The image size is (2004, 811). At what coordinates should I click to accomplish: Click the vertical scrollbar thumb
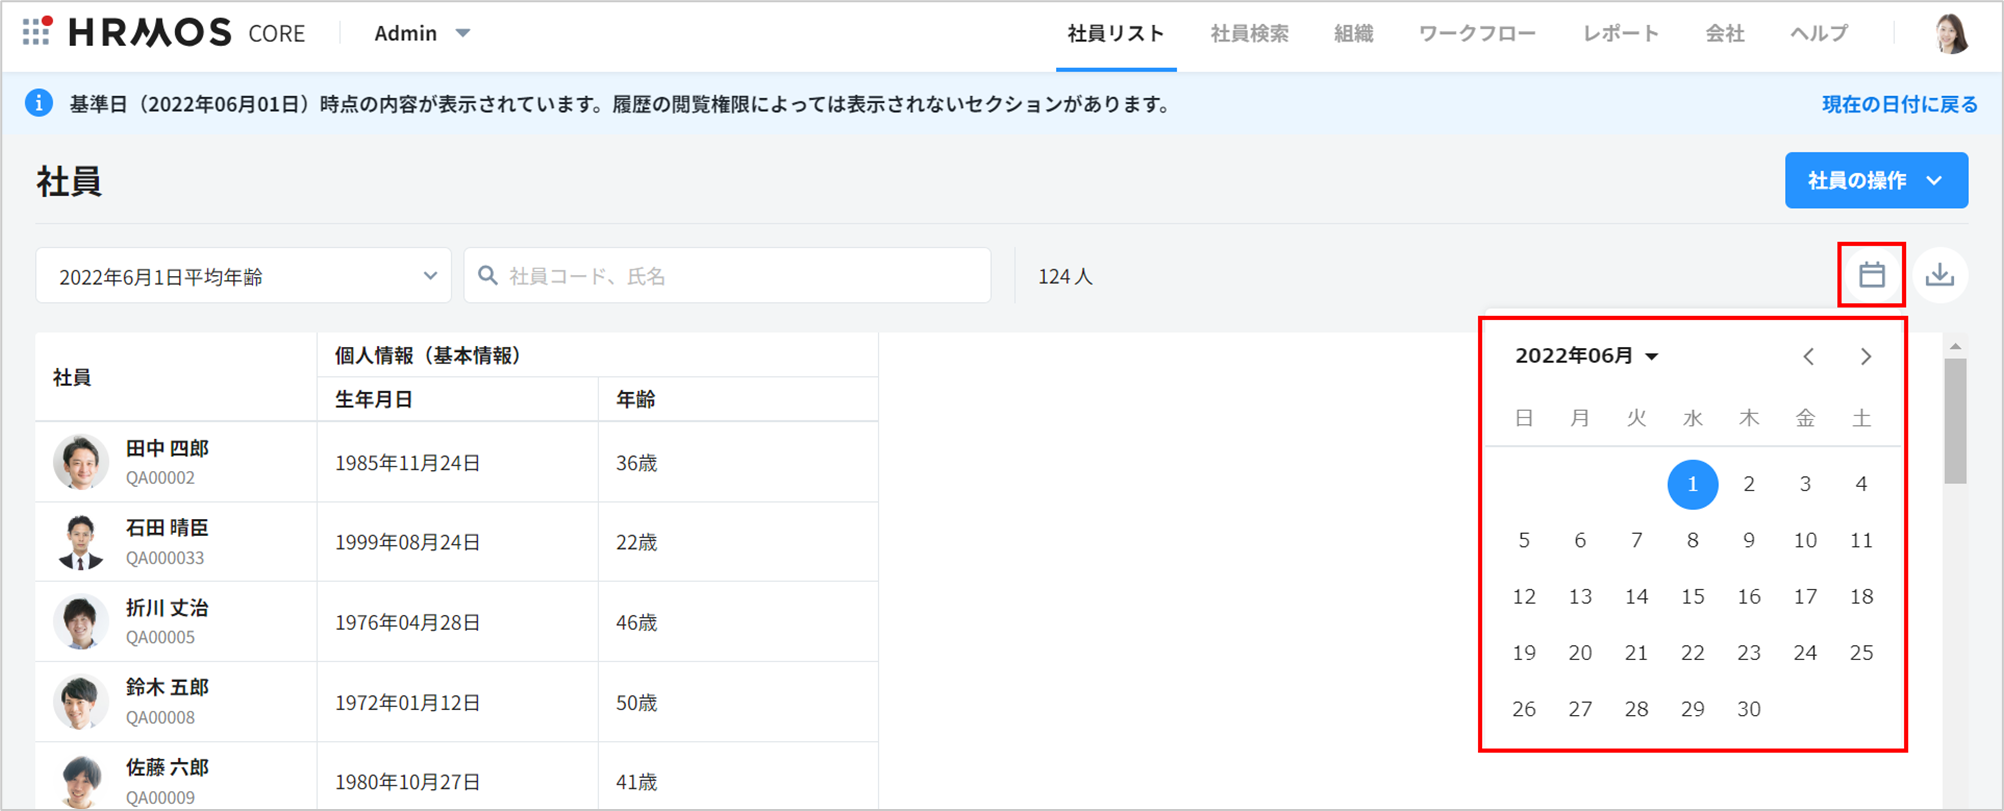coord(1955,420)
